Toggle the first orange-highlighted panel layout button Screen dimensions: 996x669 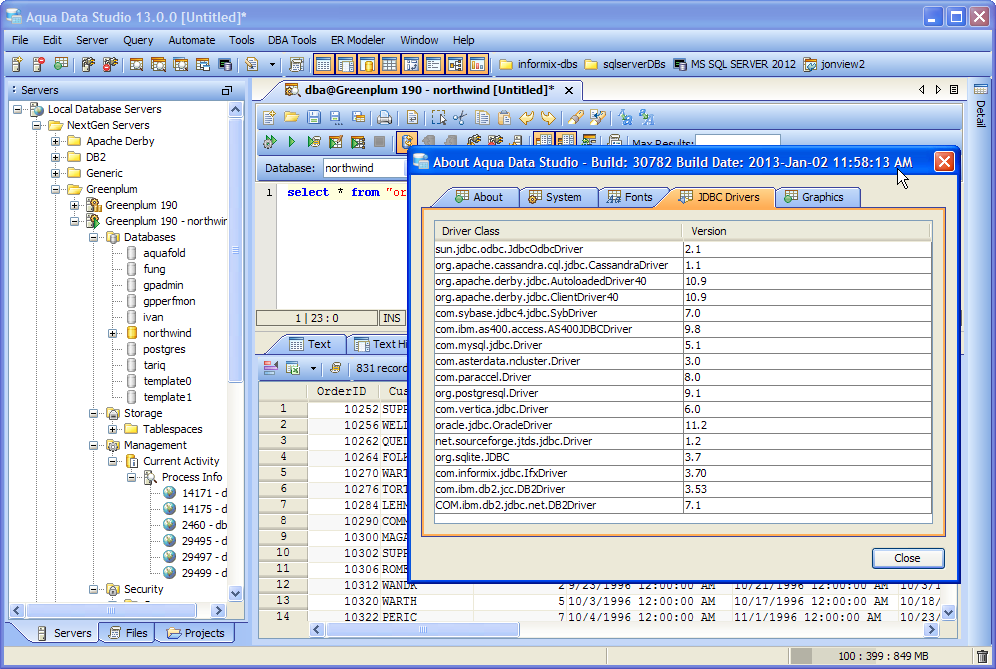click(x=323, y=64)
